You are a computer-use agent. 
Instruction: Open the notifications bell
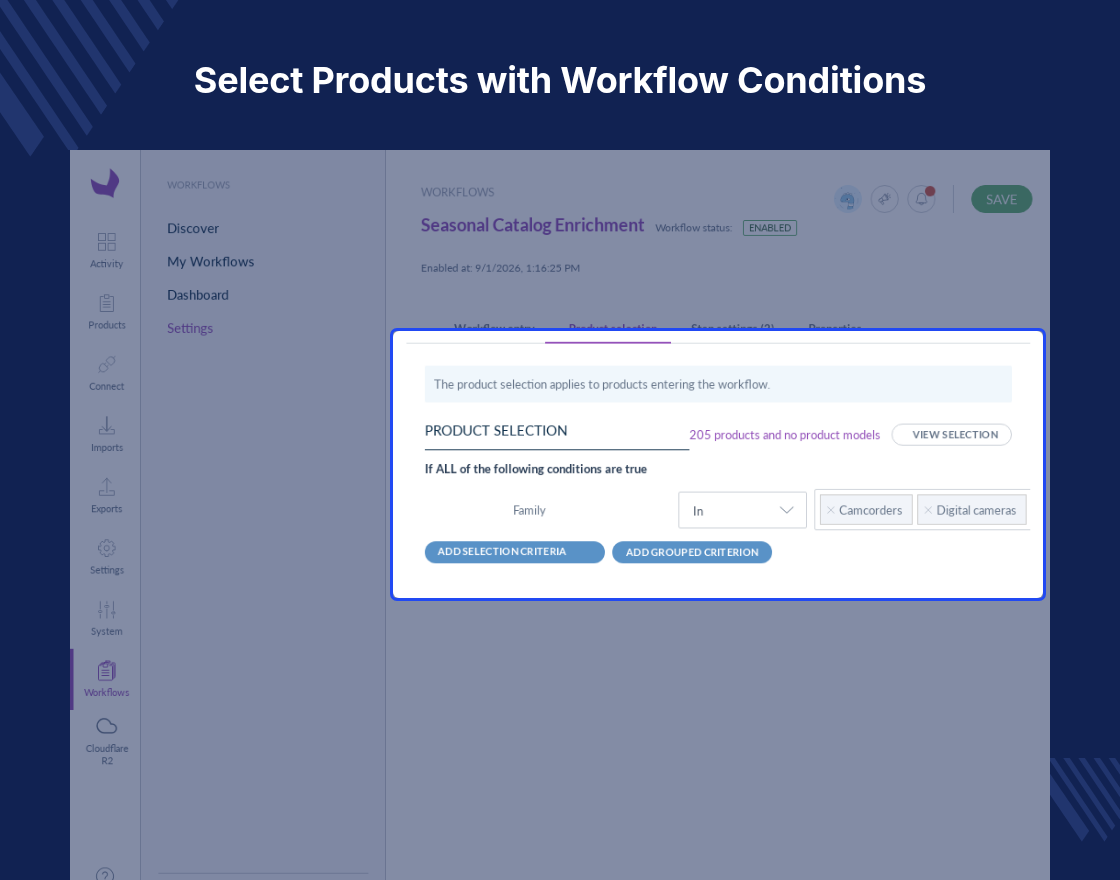tap(921, 199)
